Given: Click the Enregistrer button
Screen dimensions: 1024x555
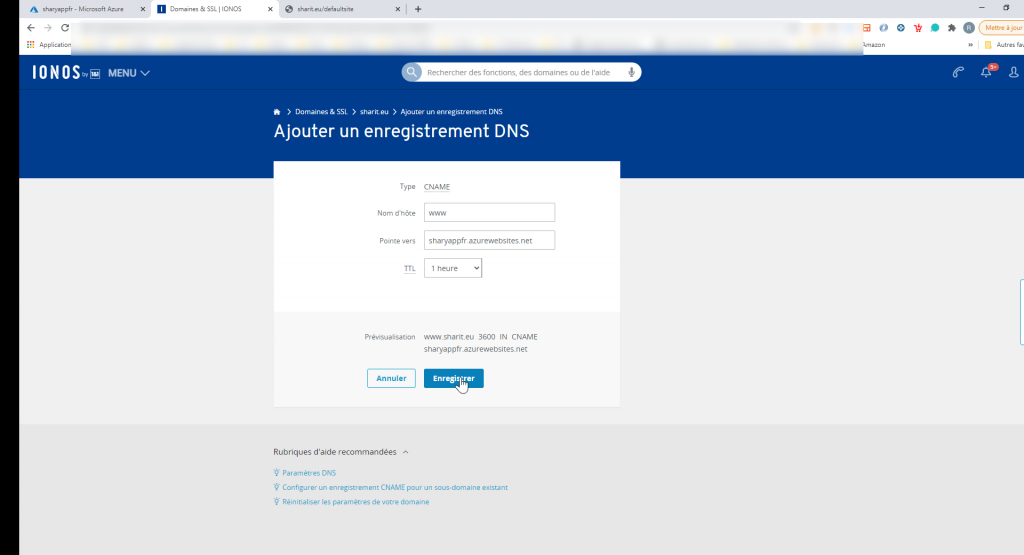Looking at the screenshot, I should 454,378.
